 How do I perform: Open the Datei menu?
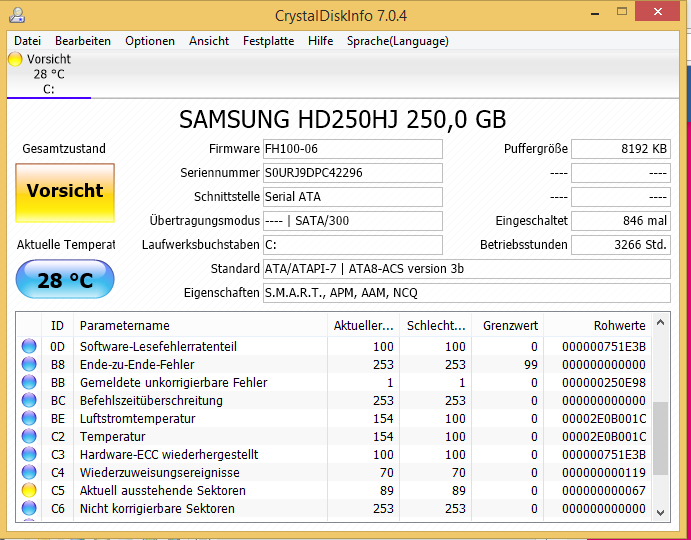27,41
